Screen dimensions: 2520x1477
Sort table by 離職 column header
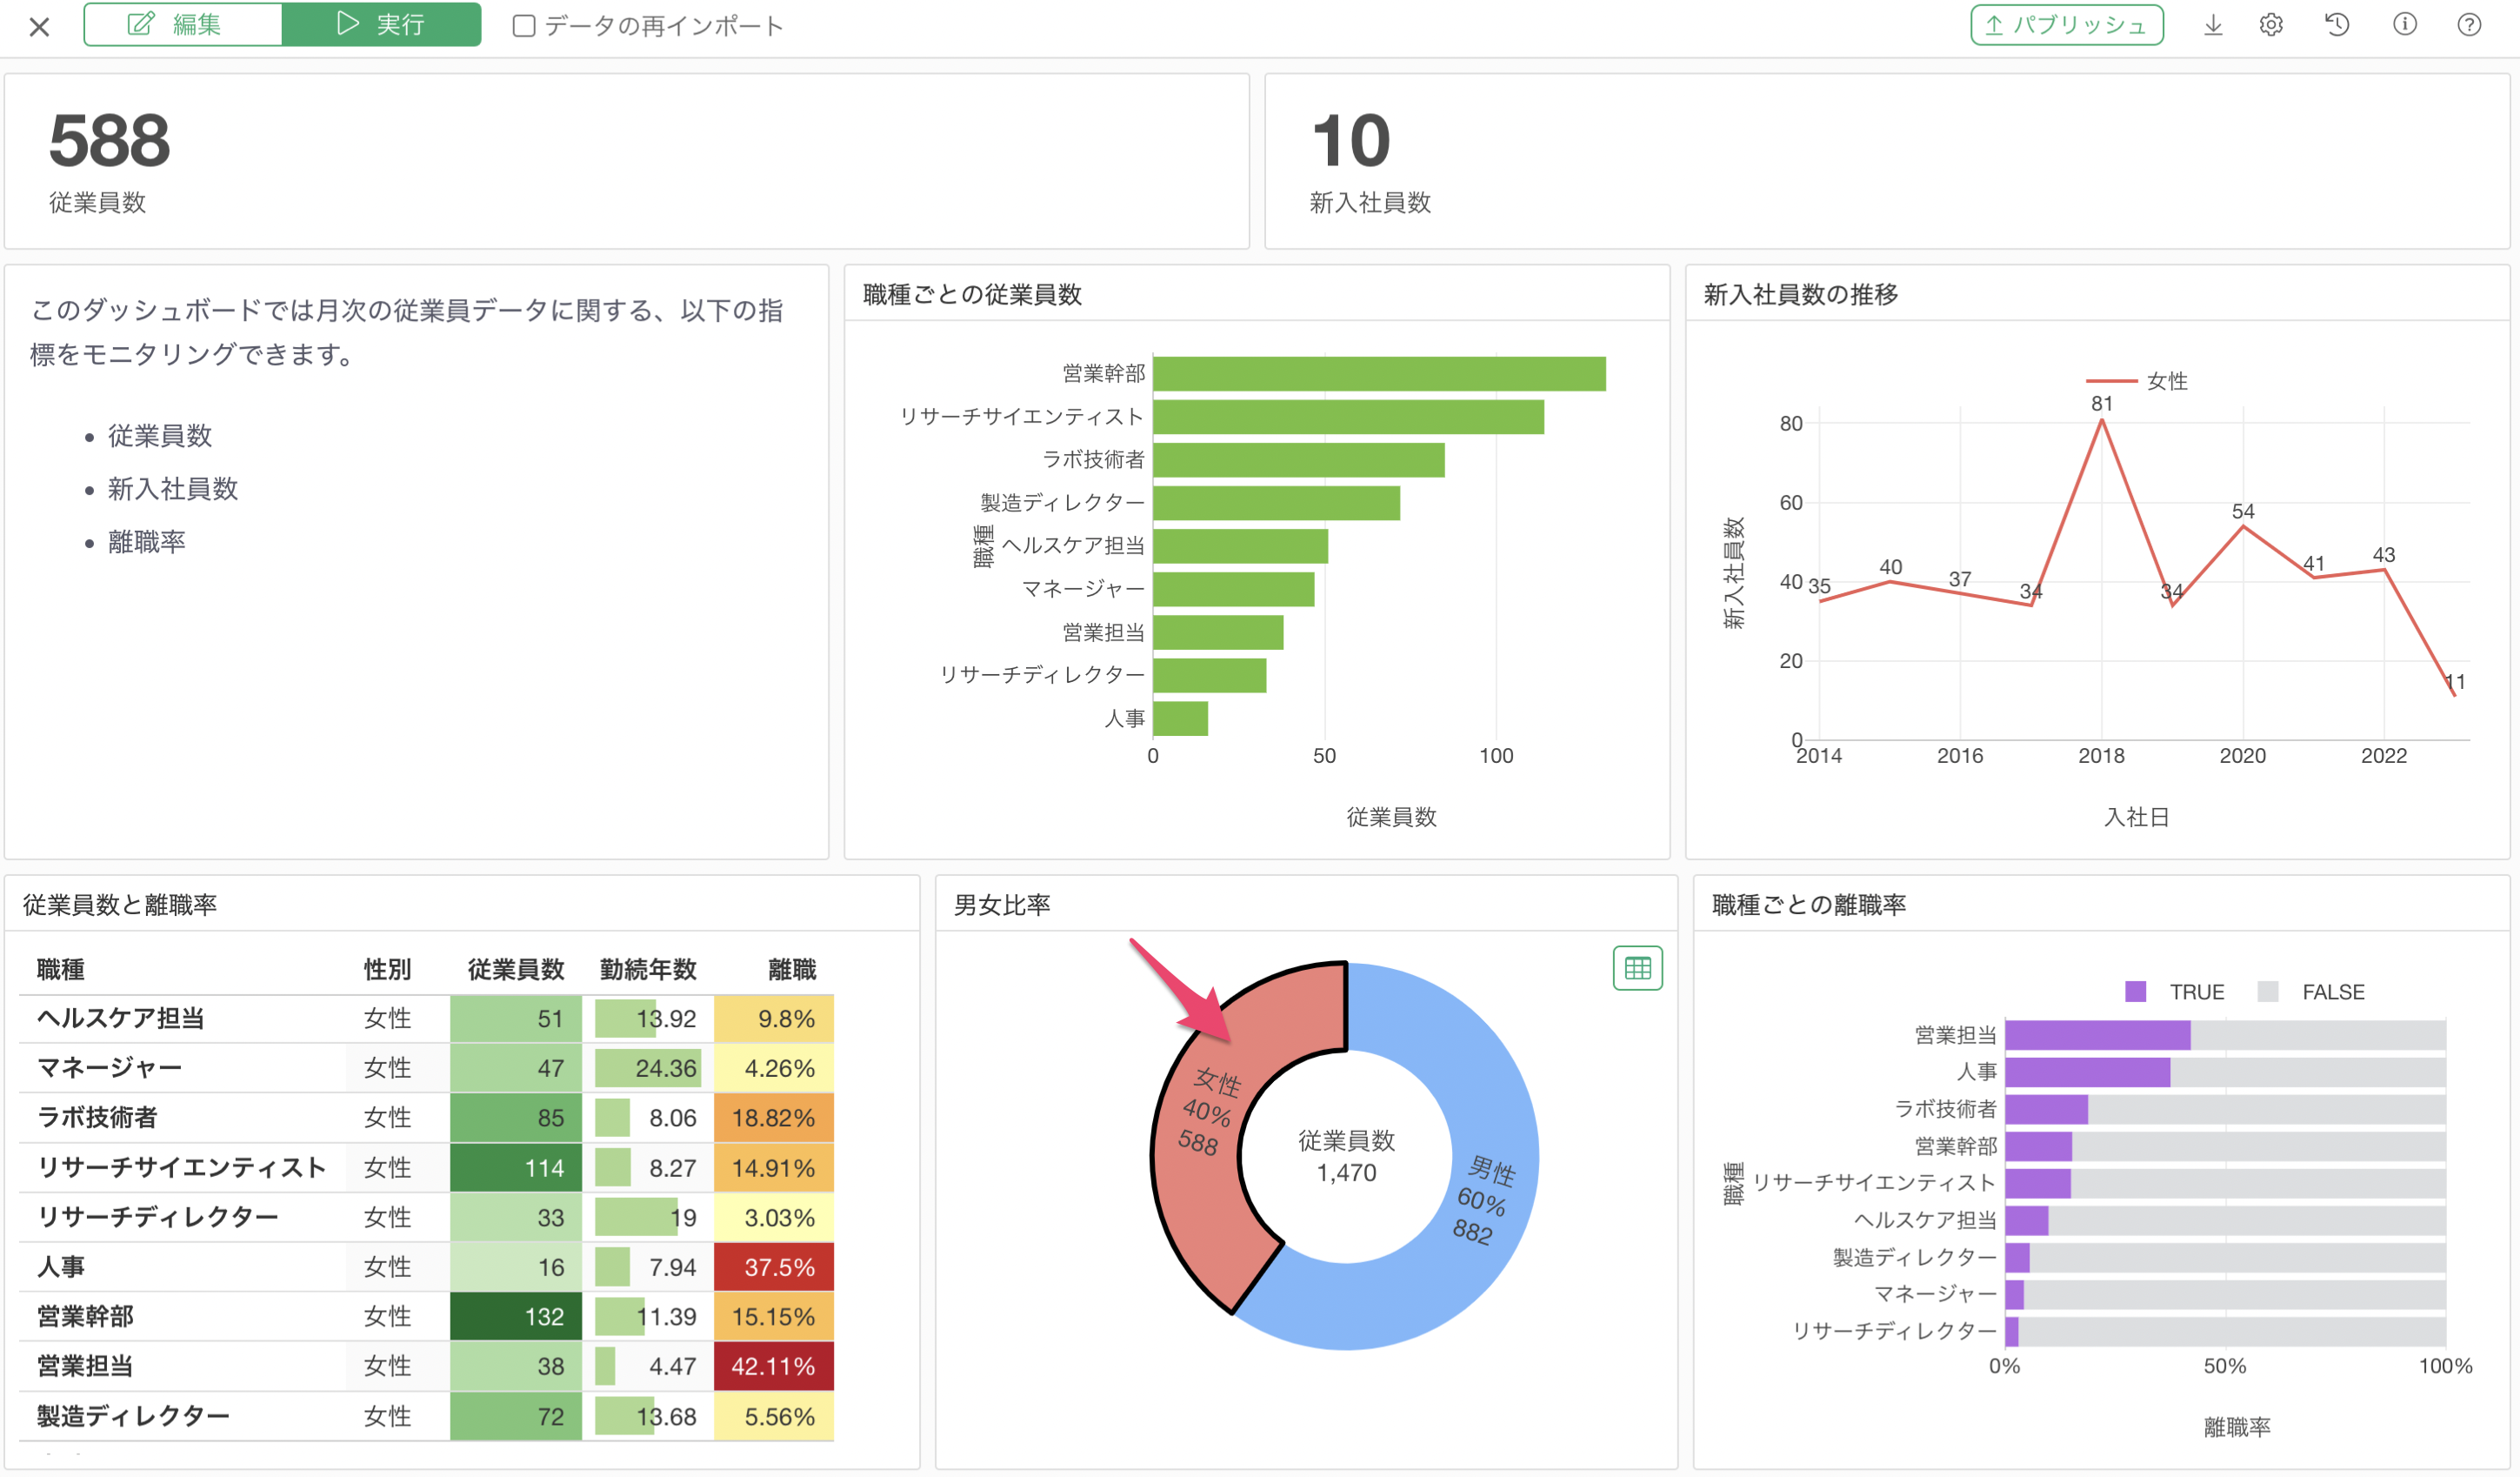pyautogui.click(x=791, y=969)
